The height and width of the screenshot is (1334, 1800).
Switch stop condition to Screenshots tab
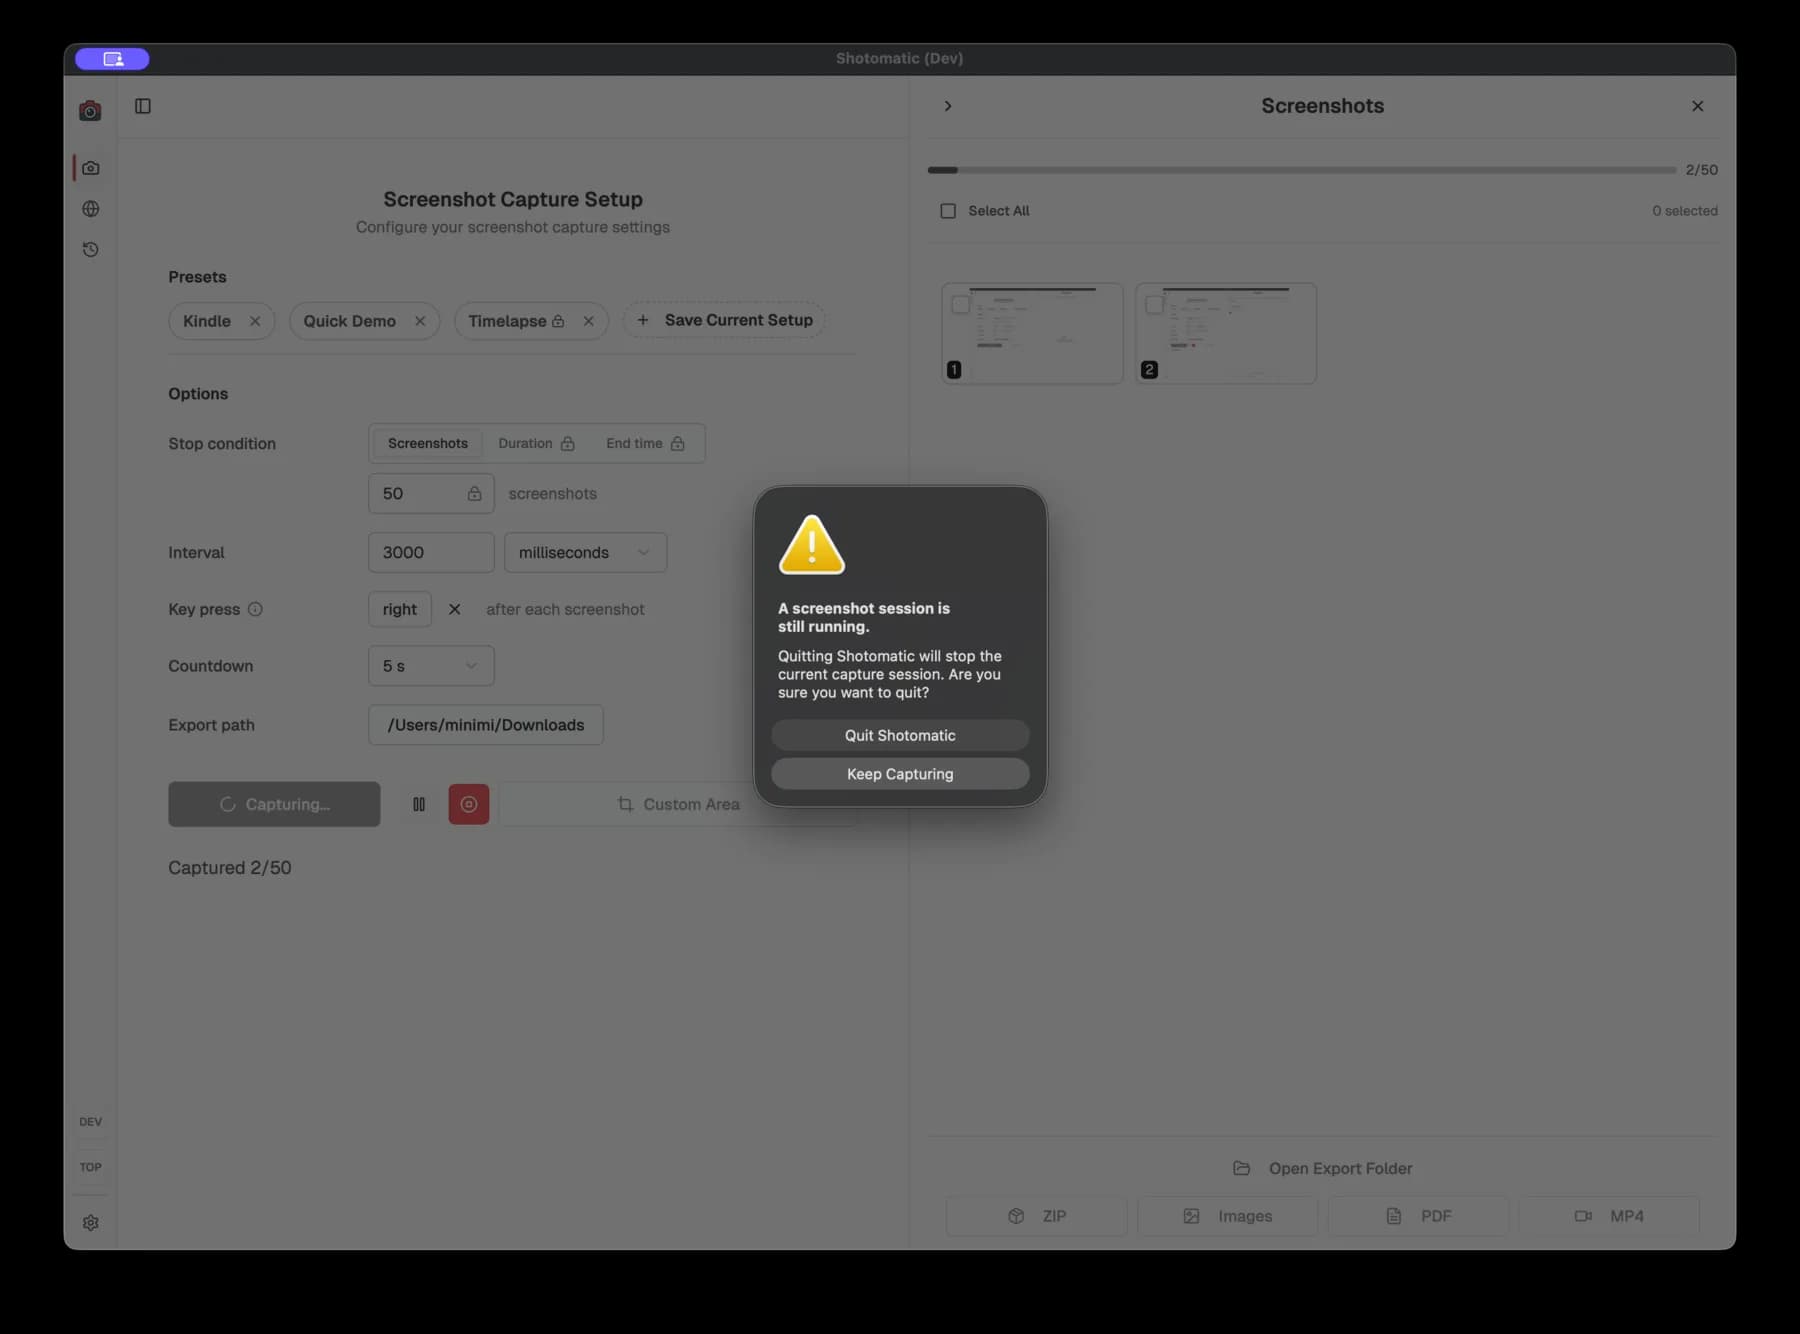click(x=428, y=443)
